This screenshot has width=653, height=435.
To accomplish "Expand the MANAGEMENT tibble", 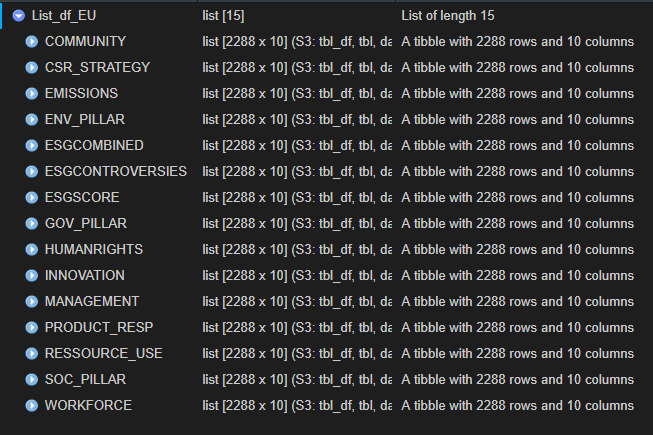I will pyautogui.click(x=32, y=301).
